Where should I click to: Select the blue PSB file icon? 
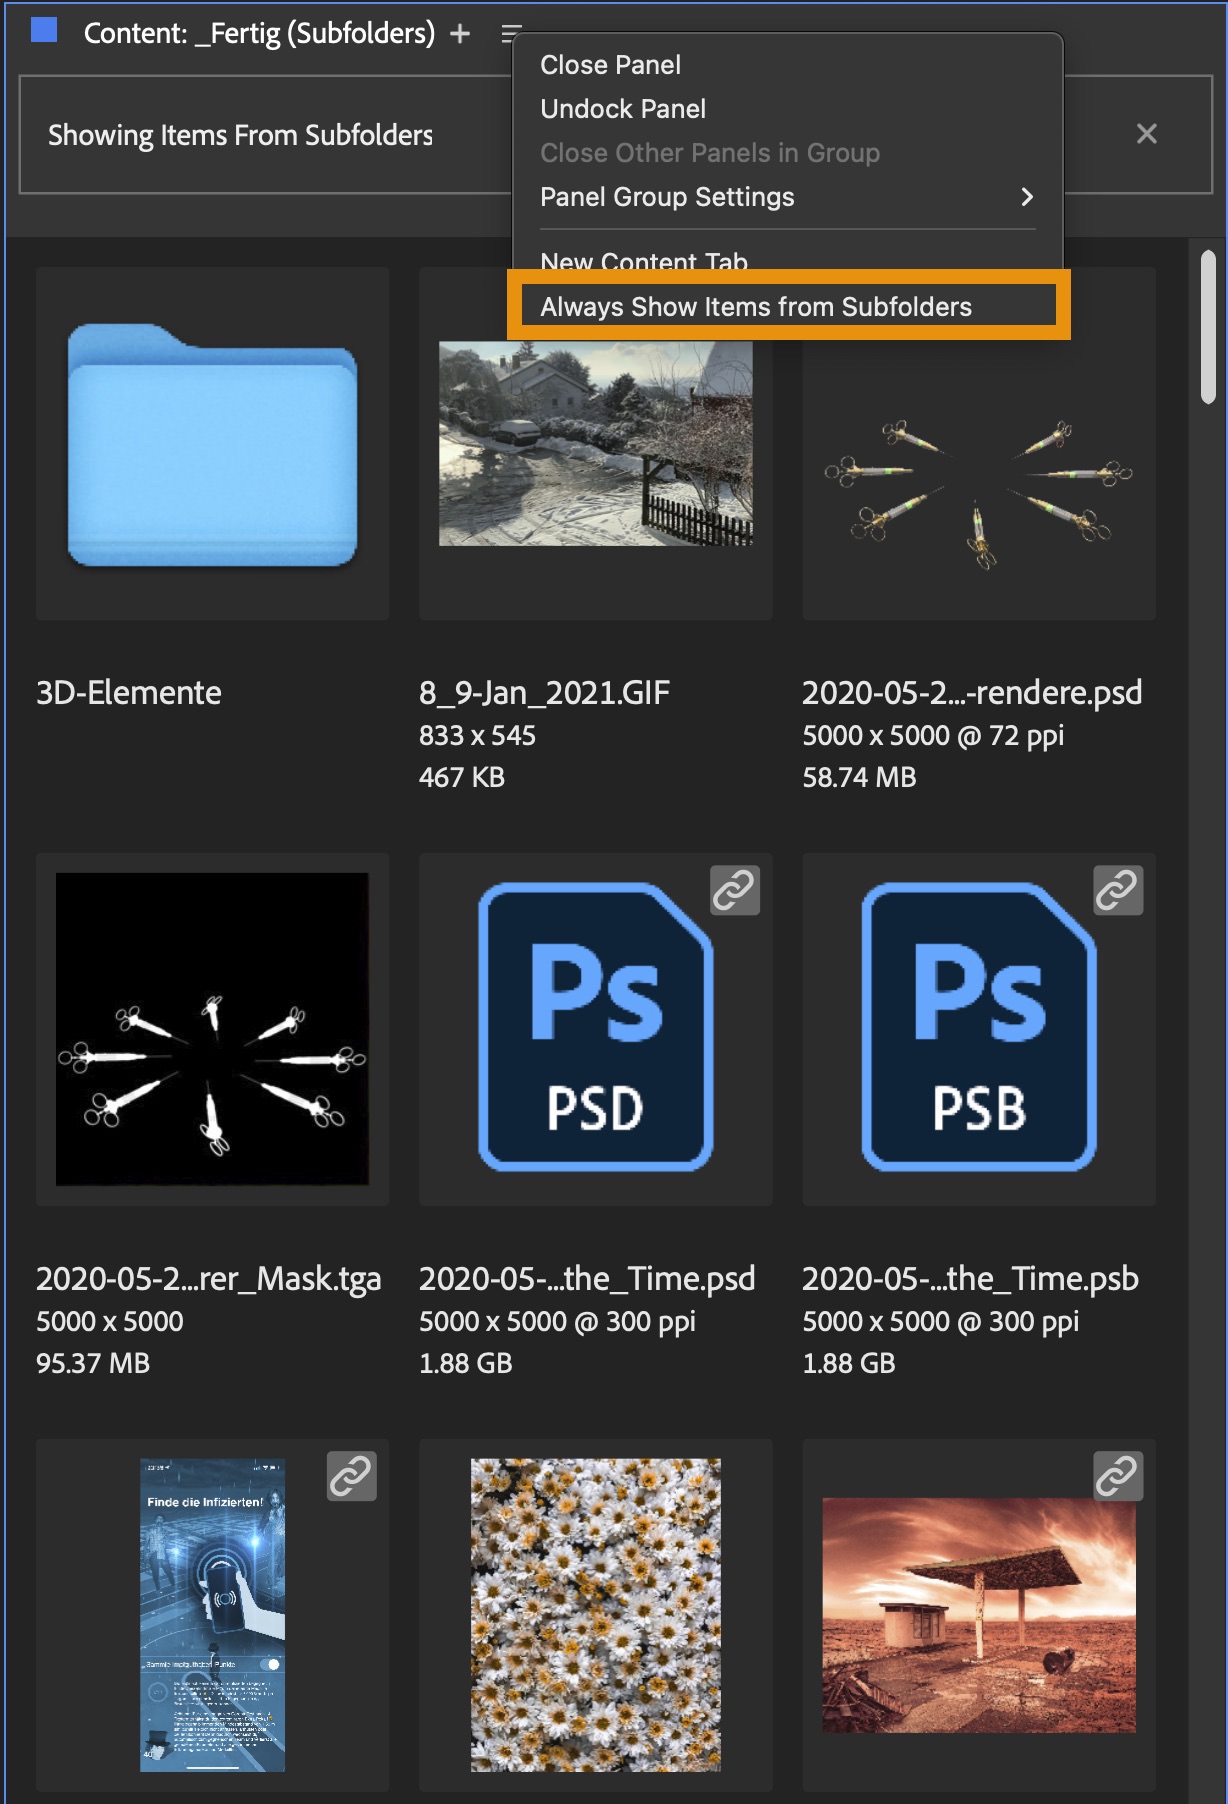(x=979, y=1027)
